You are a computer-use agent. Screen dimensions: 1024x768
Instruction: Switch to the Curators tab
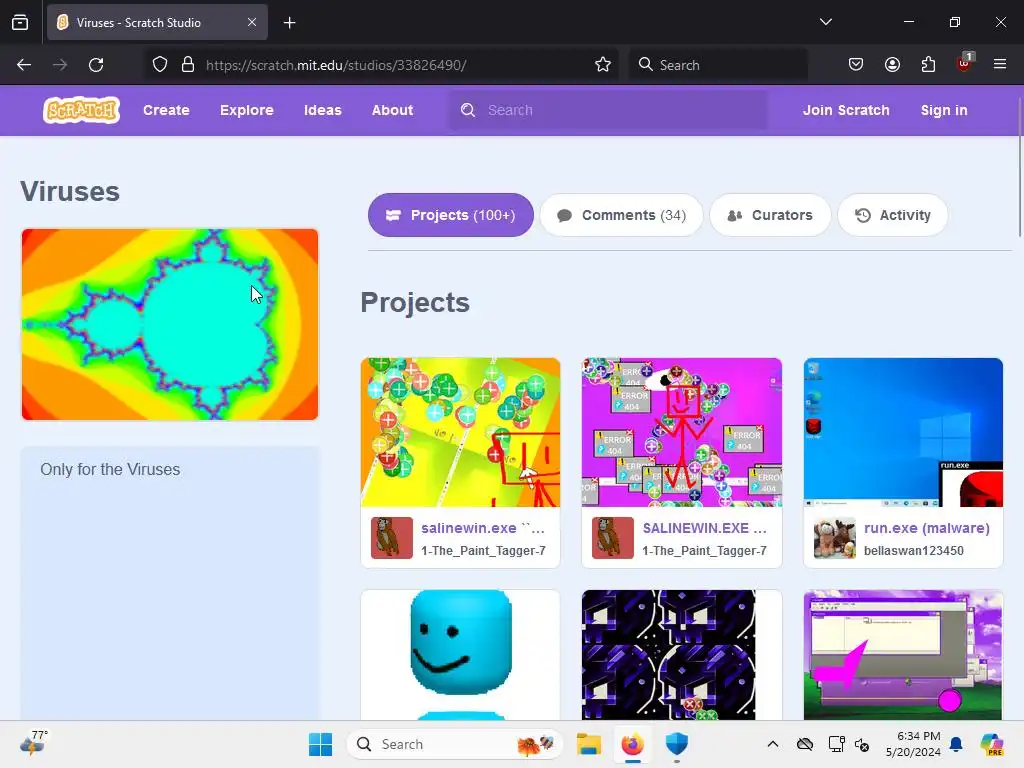coord(770,215)
